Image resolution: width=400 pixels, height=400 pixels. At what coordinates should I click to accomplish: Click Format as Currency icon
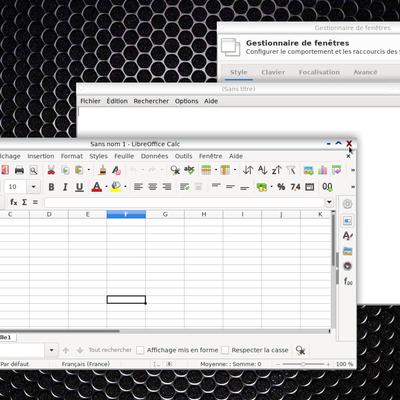(x=262, y=187)
